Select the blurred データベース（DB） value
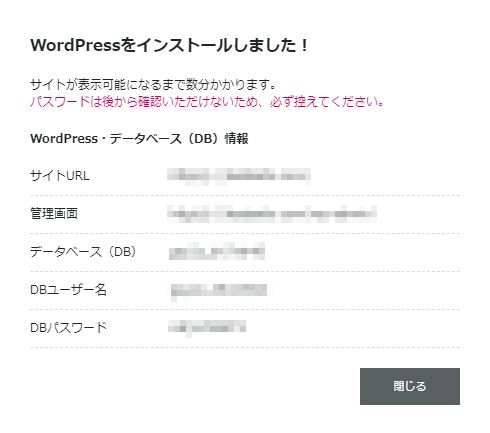Image resolution: width=490 pixels, height=433 pixels. [x=217, y=252]
